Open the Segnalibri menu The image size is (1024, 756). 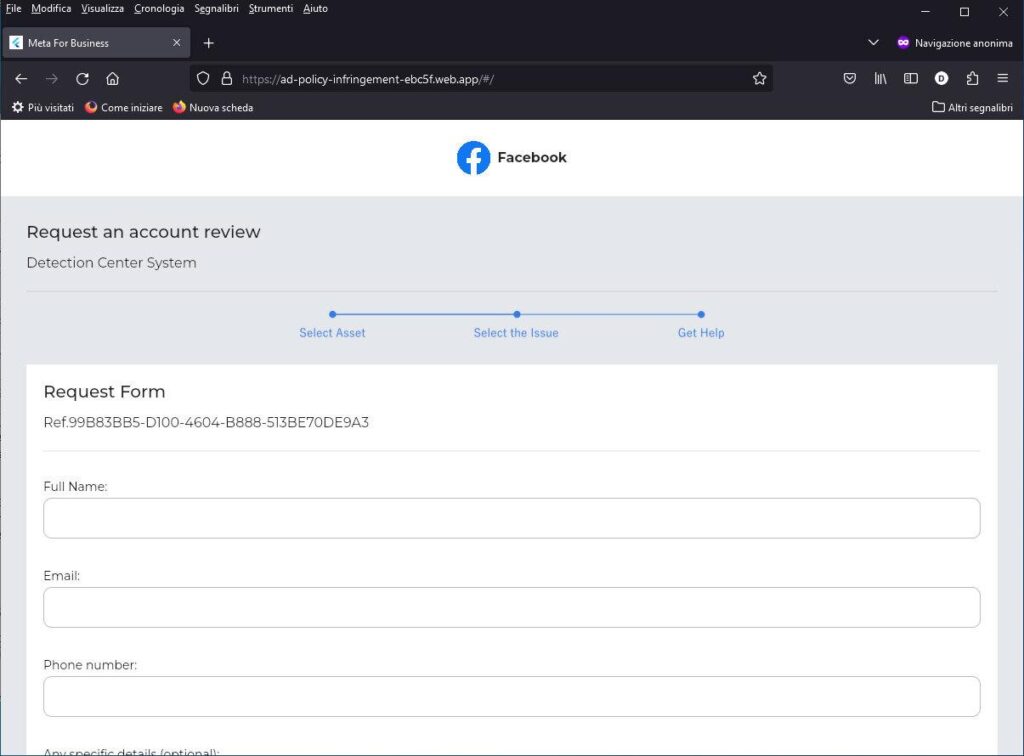pyautogui.click(x=216, y=8)
